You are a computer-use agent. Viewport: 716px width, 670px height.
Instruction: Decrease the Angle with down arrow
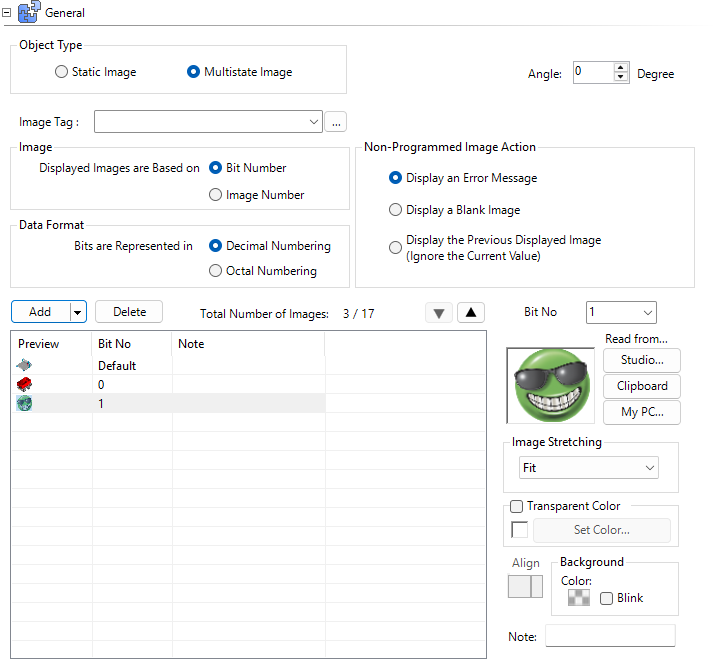click(x=621, y=77)
